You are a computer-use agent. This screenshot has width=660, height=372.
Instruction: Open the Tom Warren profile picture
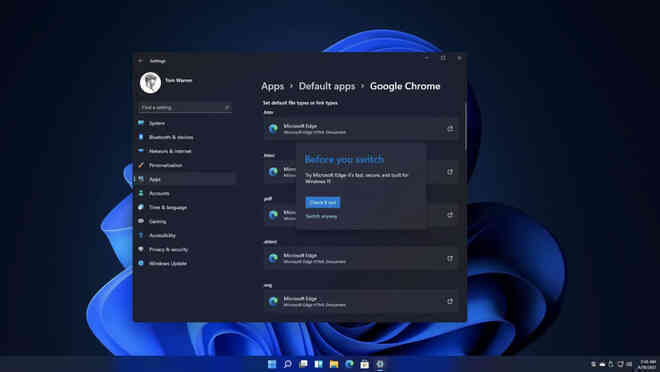pos(150,82)
